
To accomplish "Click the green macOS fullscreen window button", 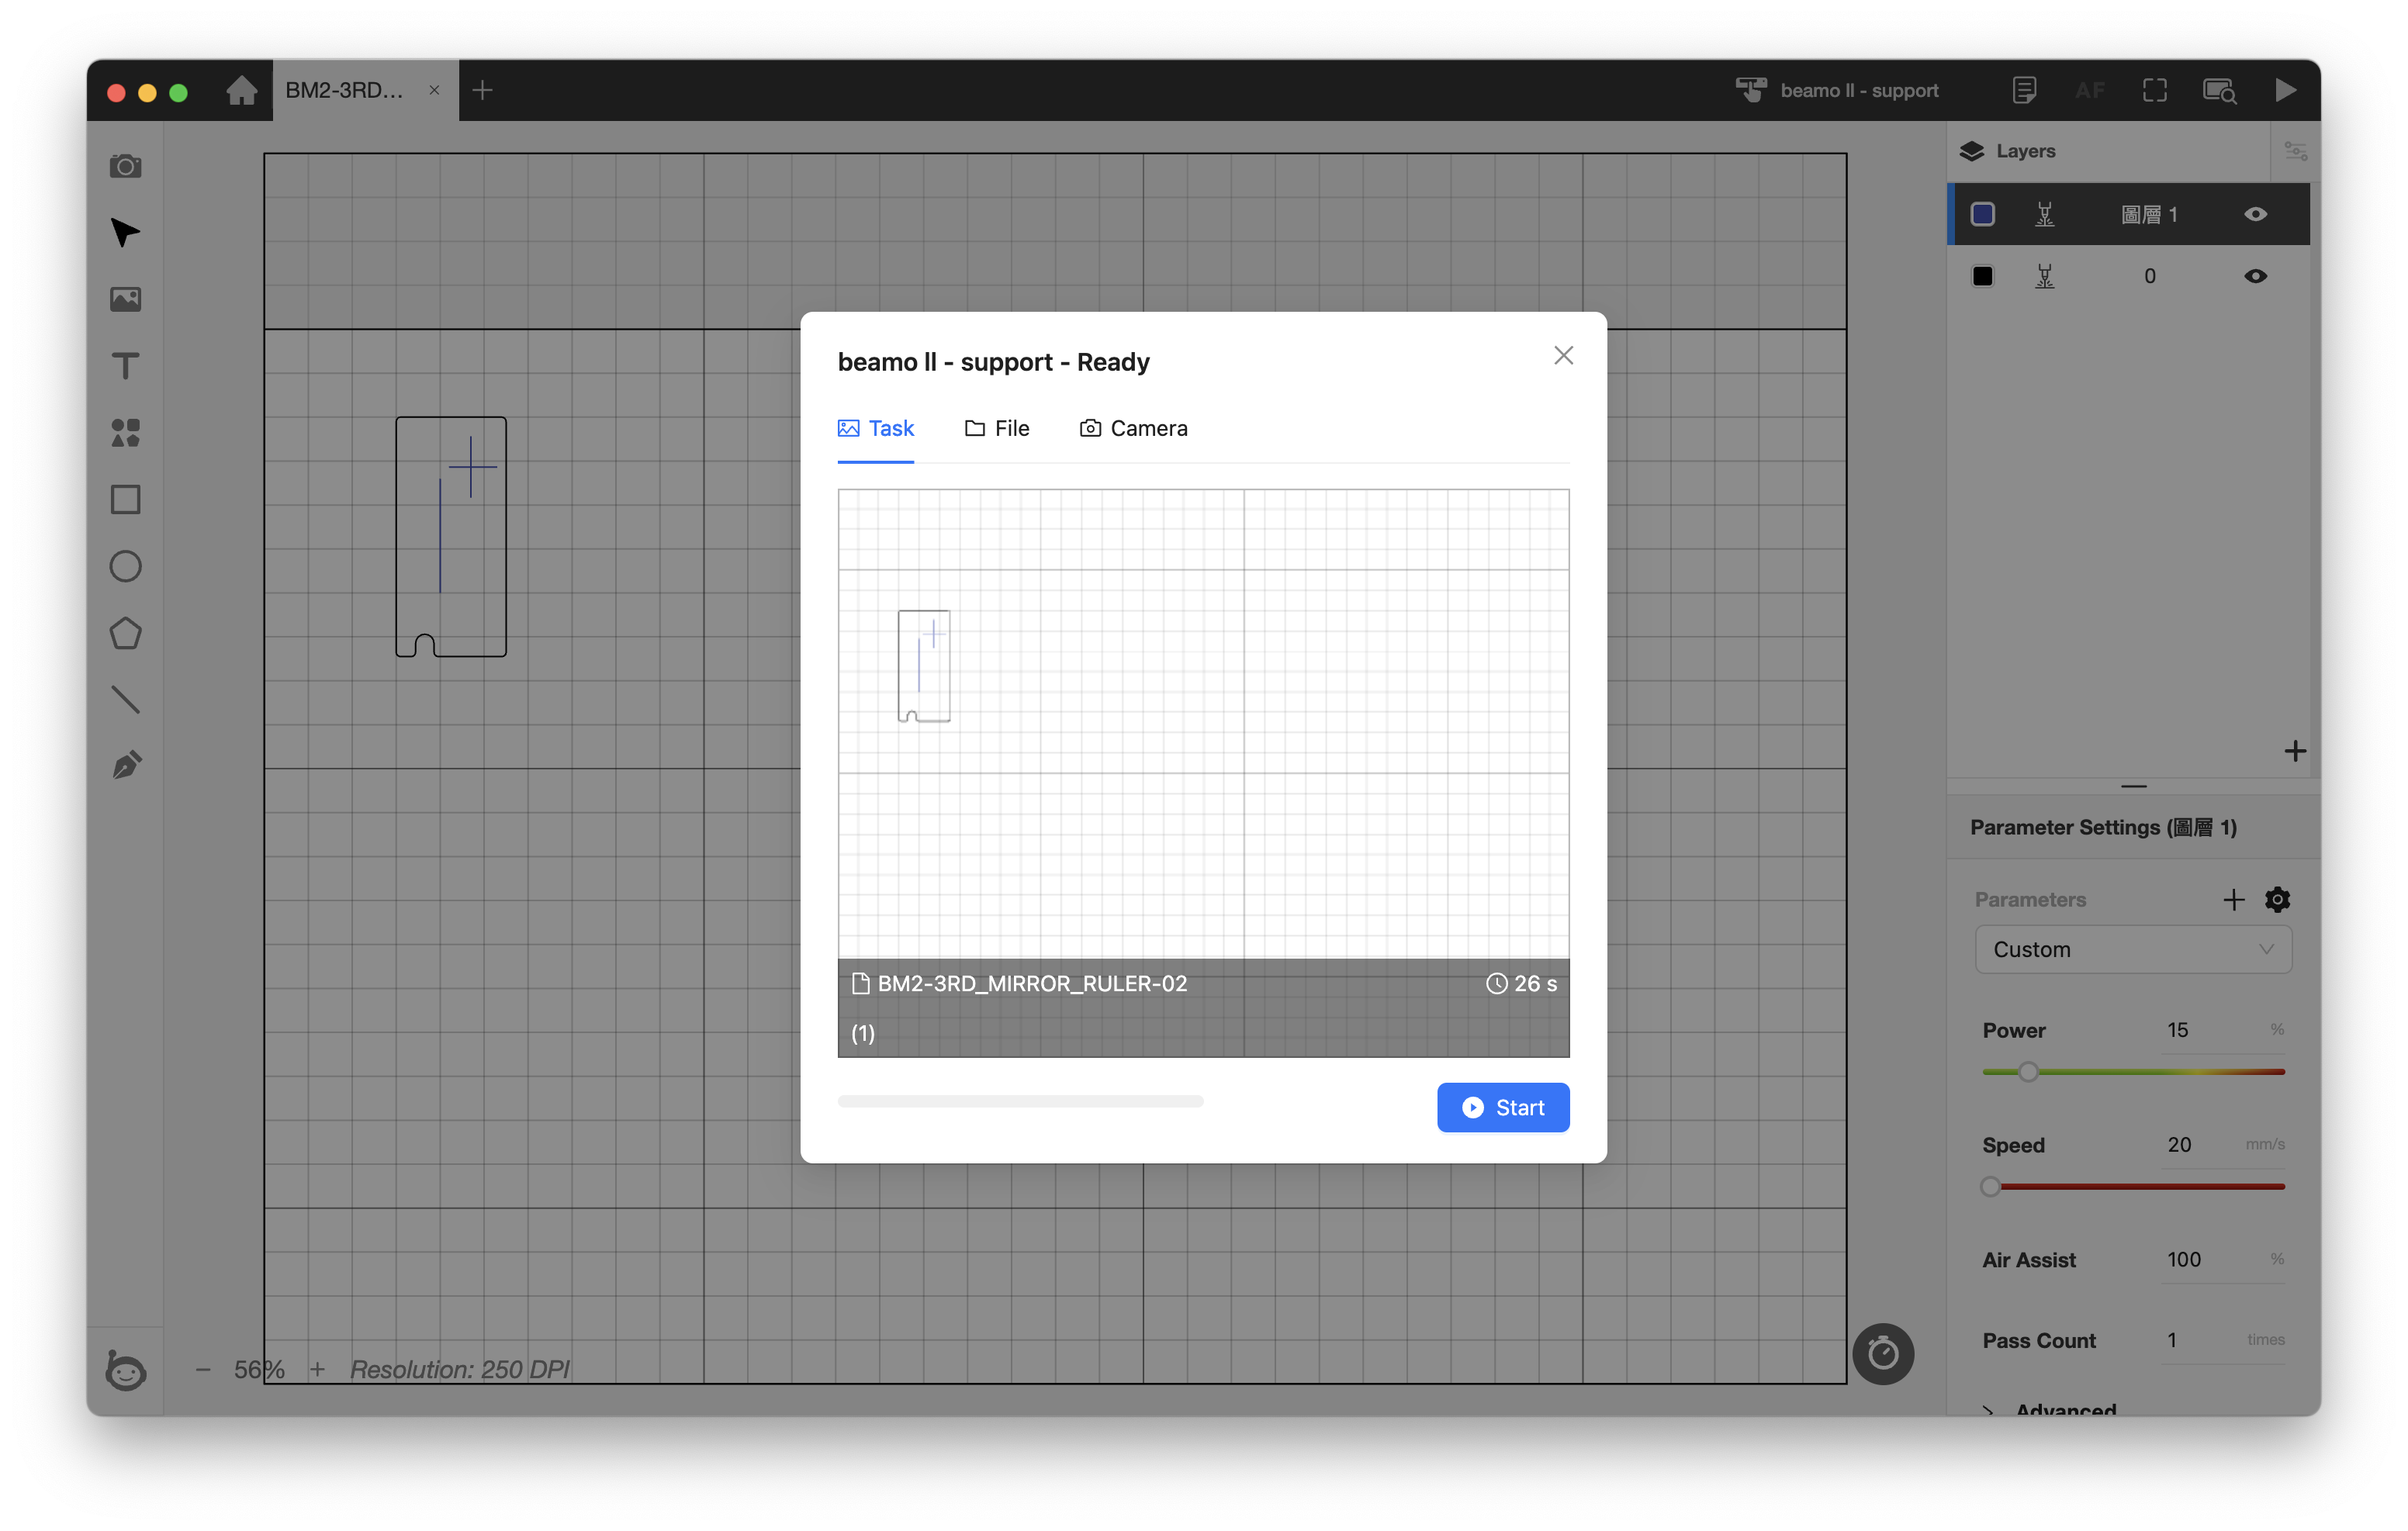I will point(178,92).
